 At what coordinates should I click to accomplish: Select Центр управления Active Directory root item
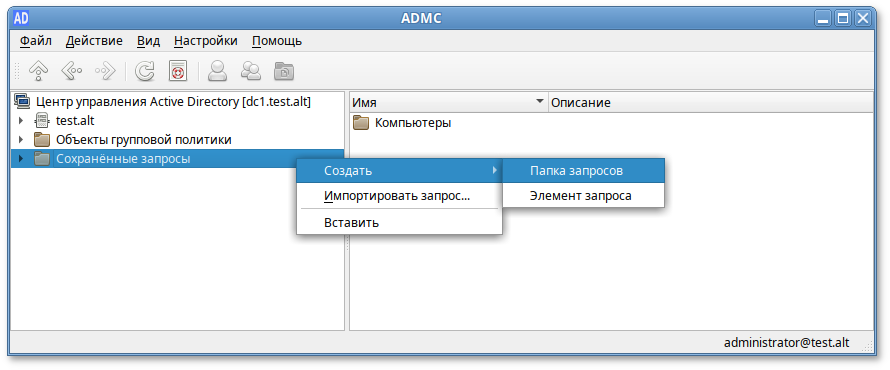[x=173, y=102]
